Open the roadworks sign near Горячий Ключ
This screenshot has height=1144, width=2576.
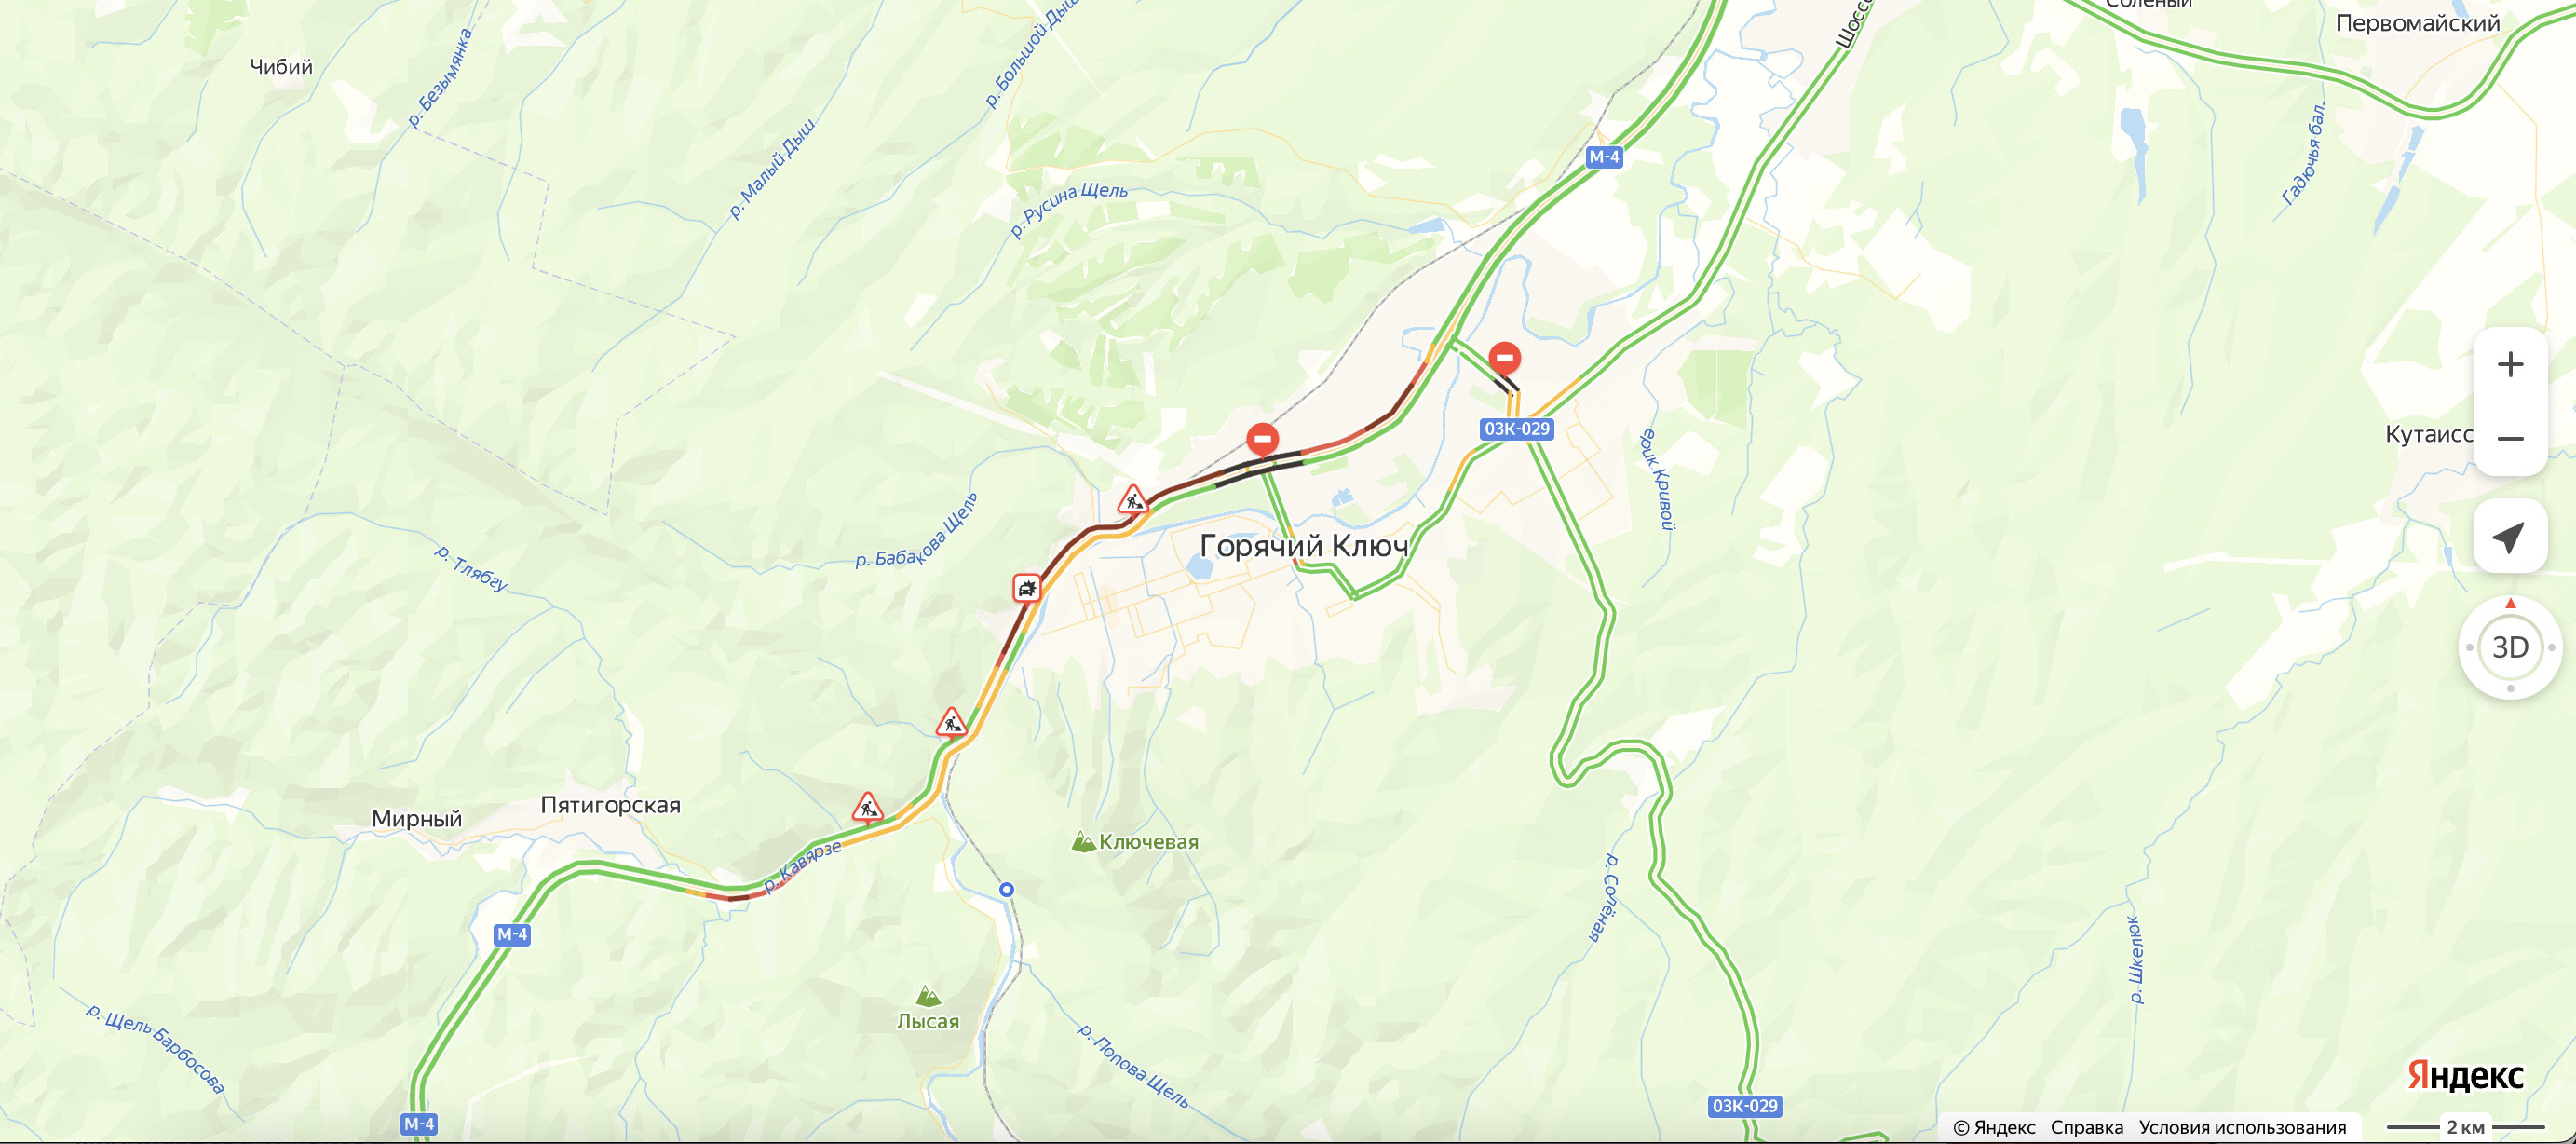tap(1132, 499)
